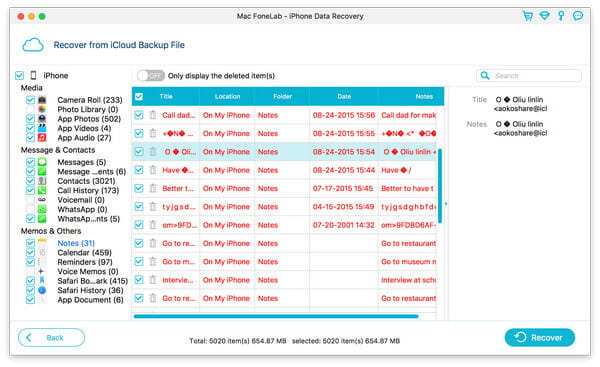Screen dimensions: 600x367
Task: Click the horizontal scrollbar below the table
Action: pyautogui.click(x=276, y=316)
